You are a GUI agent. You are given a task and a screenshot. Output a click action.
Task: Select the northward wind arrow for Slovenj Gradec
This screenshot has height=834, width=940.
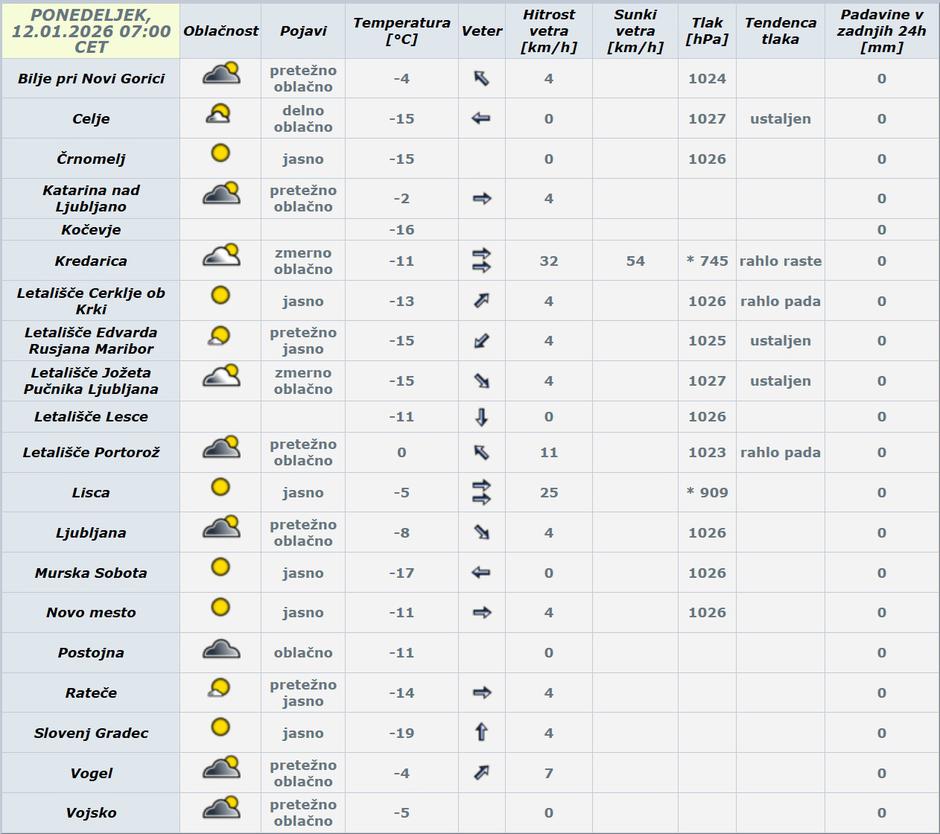482,730
